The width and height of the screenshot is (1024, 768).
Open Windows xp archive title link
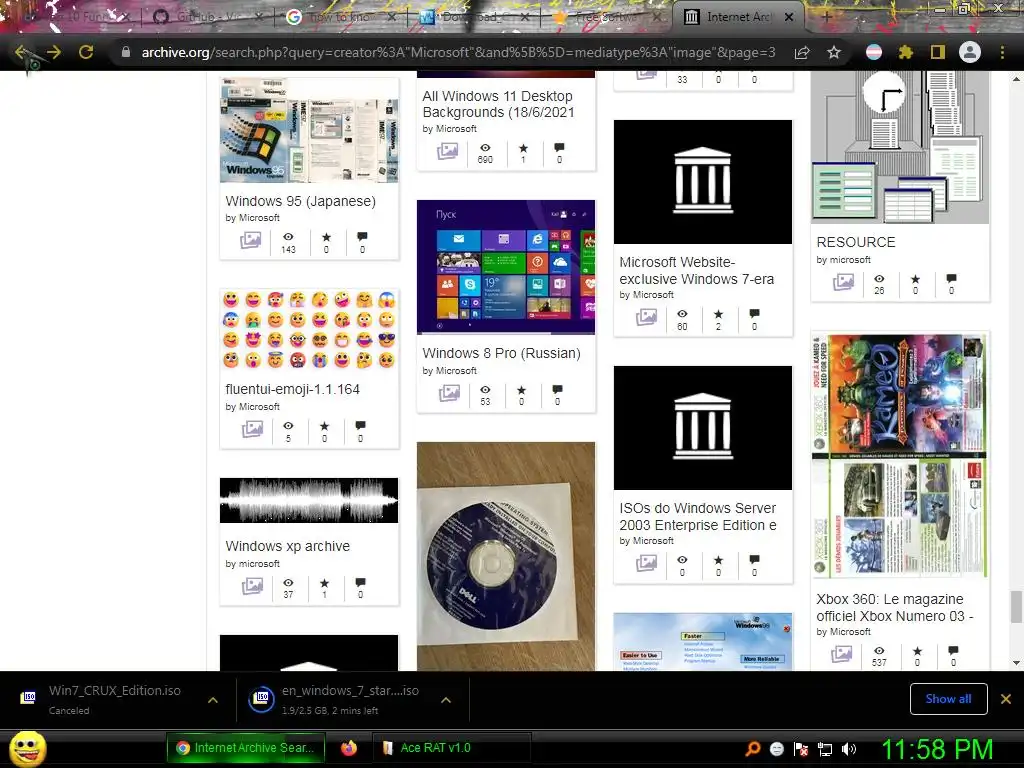click(287, 546)
